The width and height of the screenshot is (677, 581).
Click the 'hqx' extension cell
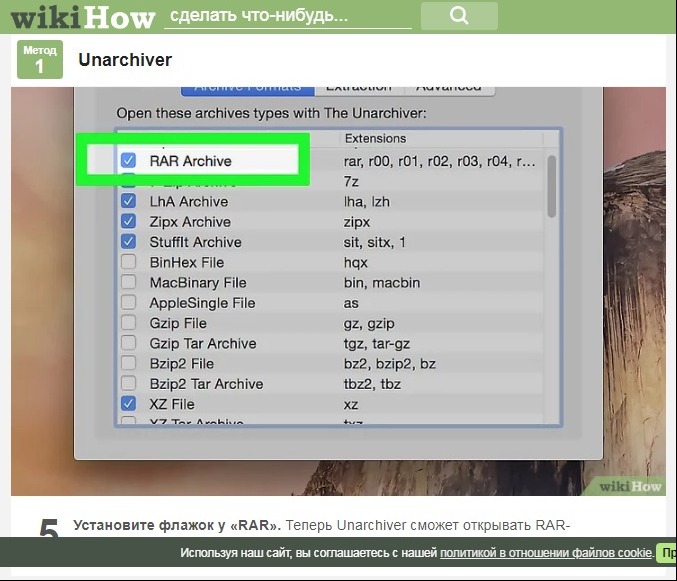(355, 263)
